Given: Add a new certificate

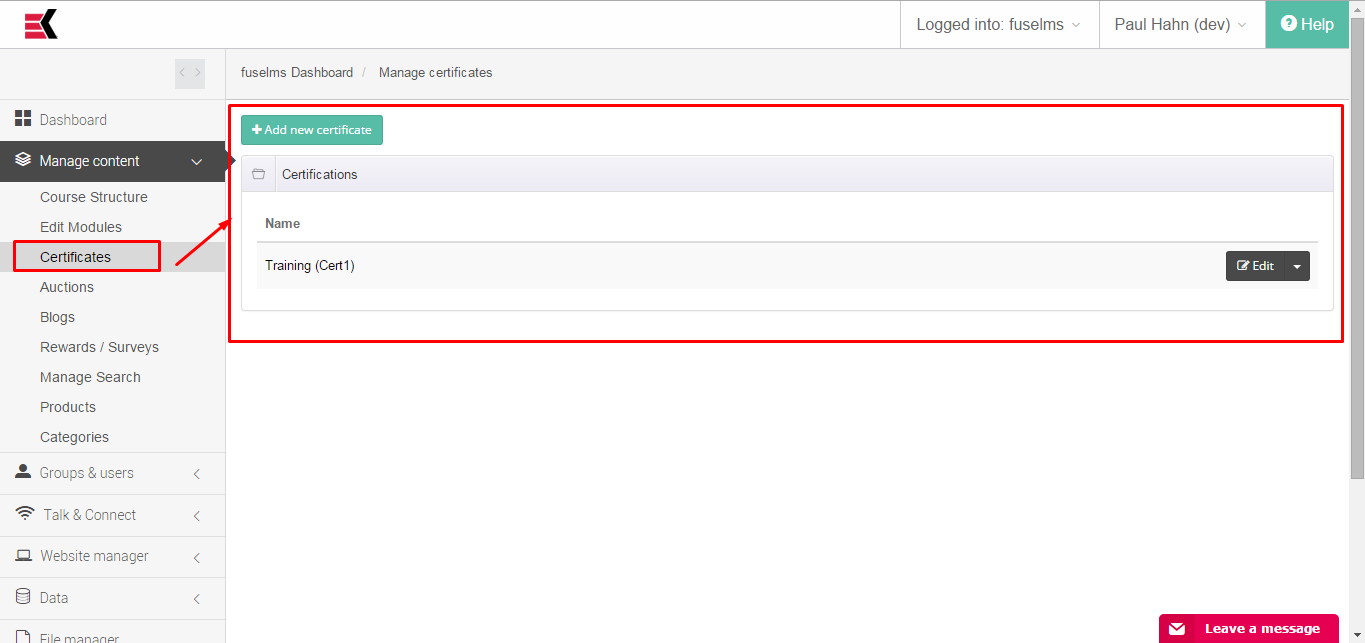Looking at the screenshot, I should 312,130.
